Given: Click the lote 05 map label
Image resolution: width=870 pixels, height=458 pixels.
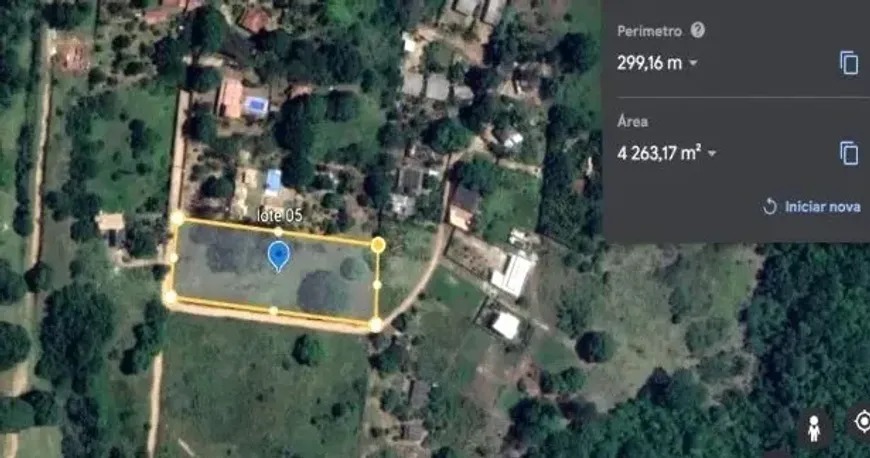Looking at the screenshot, I should tap(280, 215).
